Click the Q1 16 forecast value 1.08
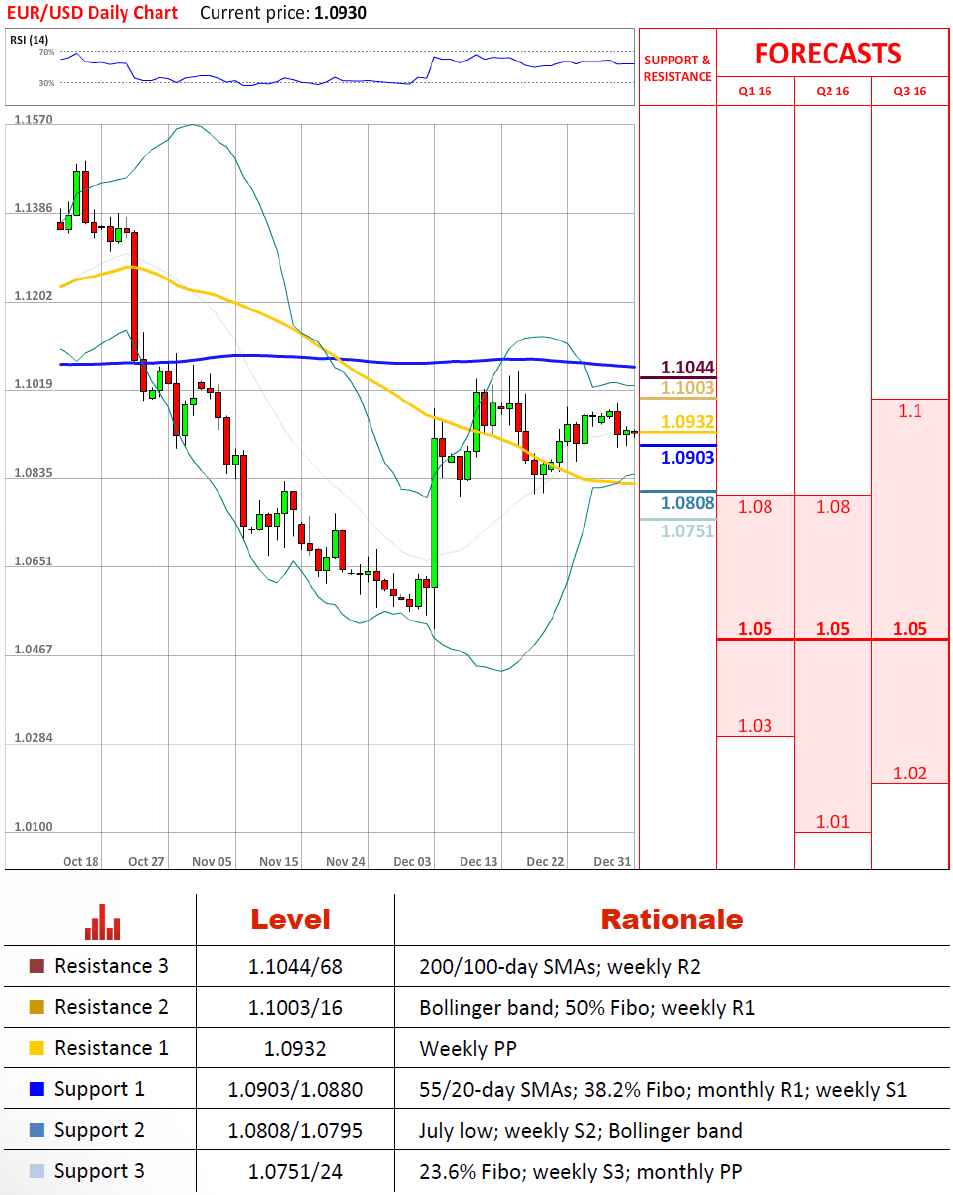 point(755,507)
